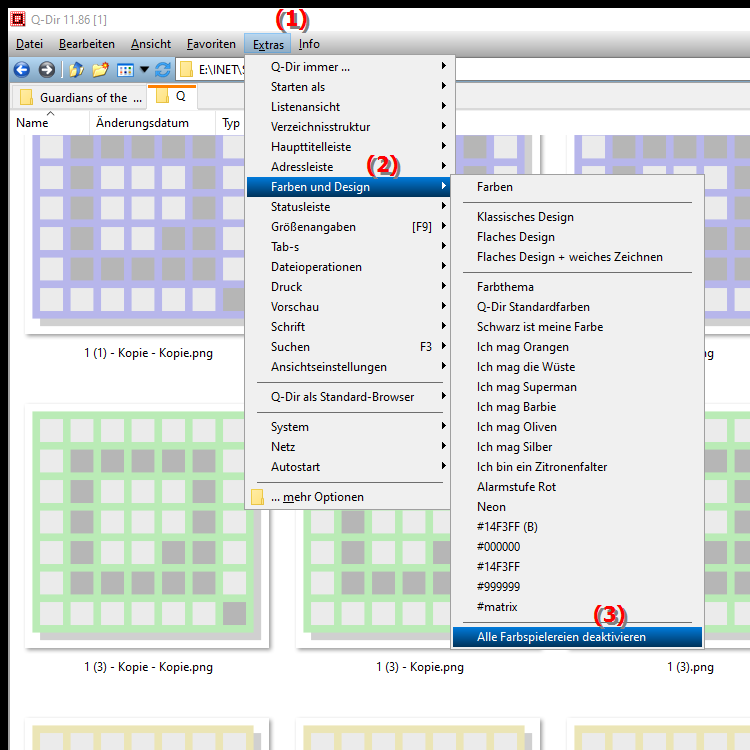750x750 pixels.
Task: Apply the Neon theme
Action: tap(577, 507)
